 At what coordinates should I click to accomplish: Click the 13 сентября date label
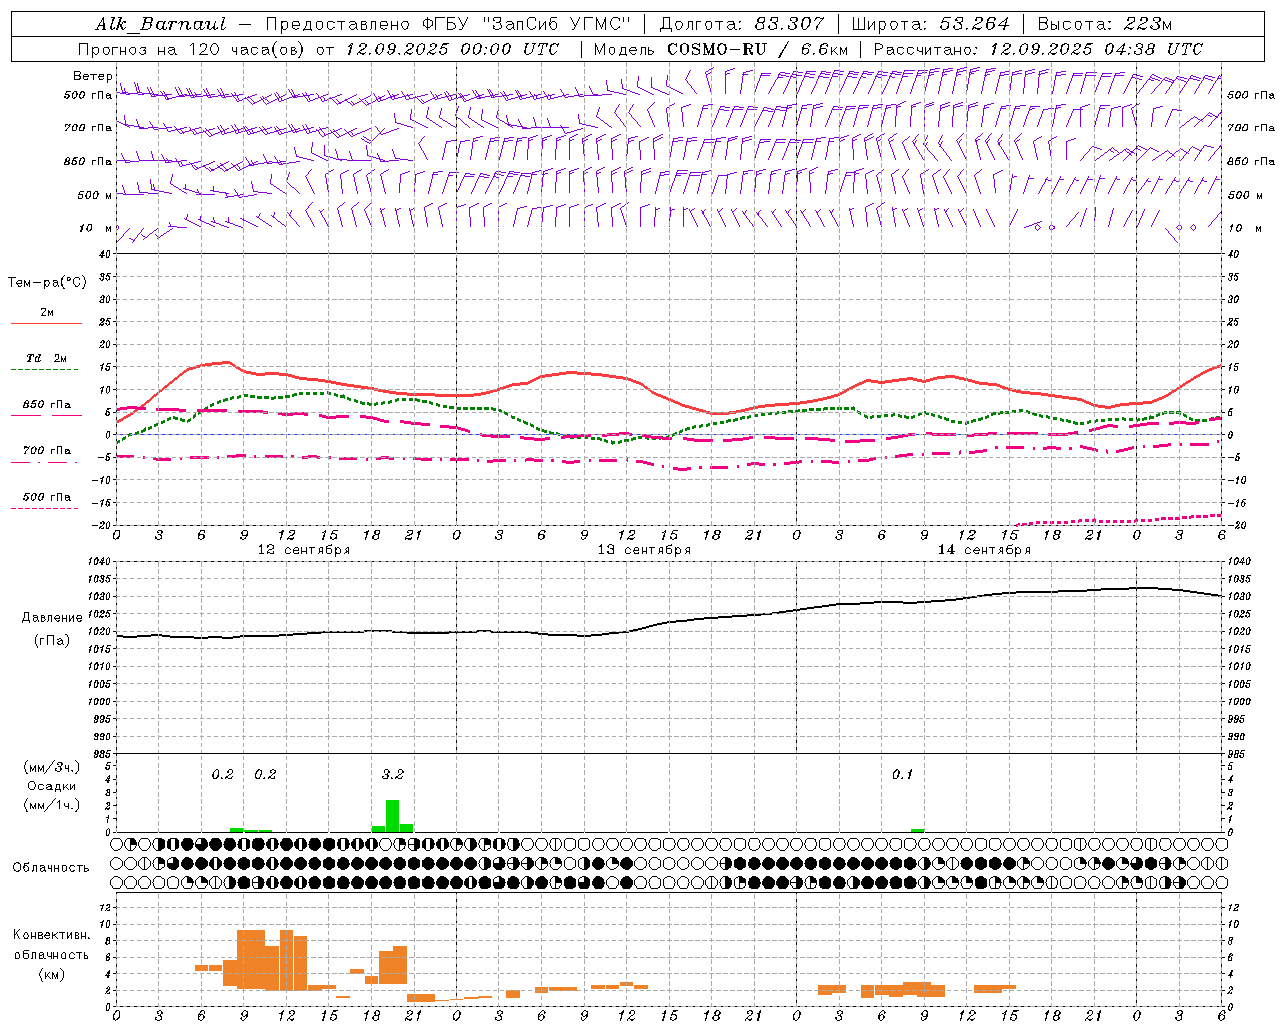(644, 550)
